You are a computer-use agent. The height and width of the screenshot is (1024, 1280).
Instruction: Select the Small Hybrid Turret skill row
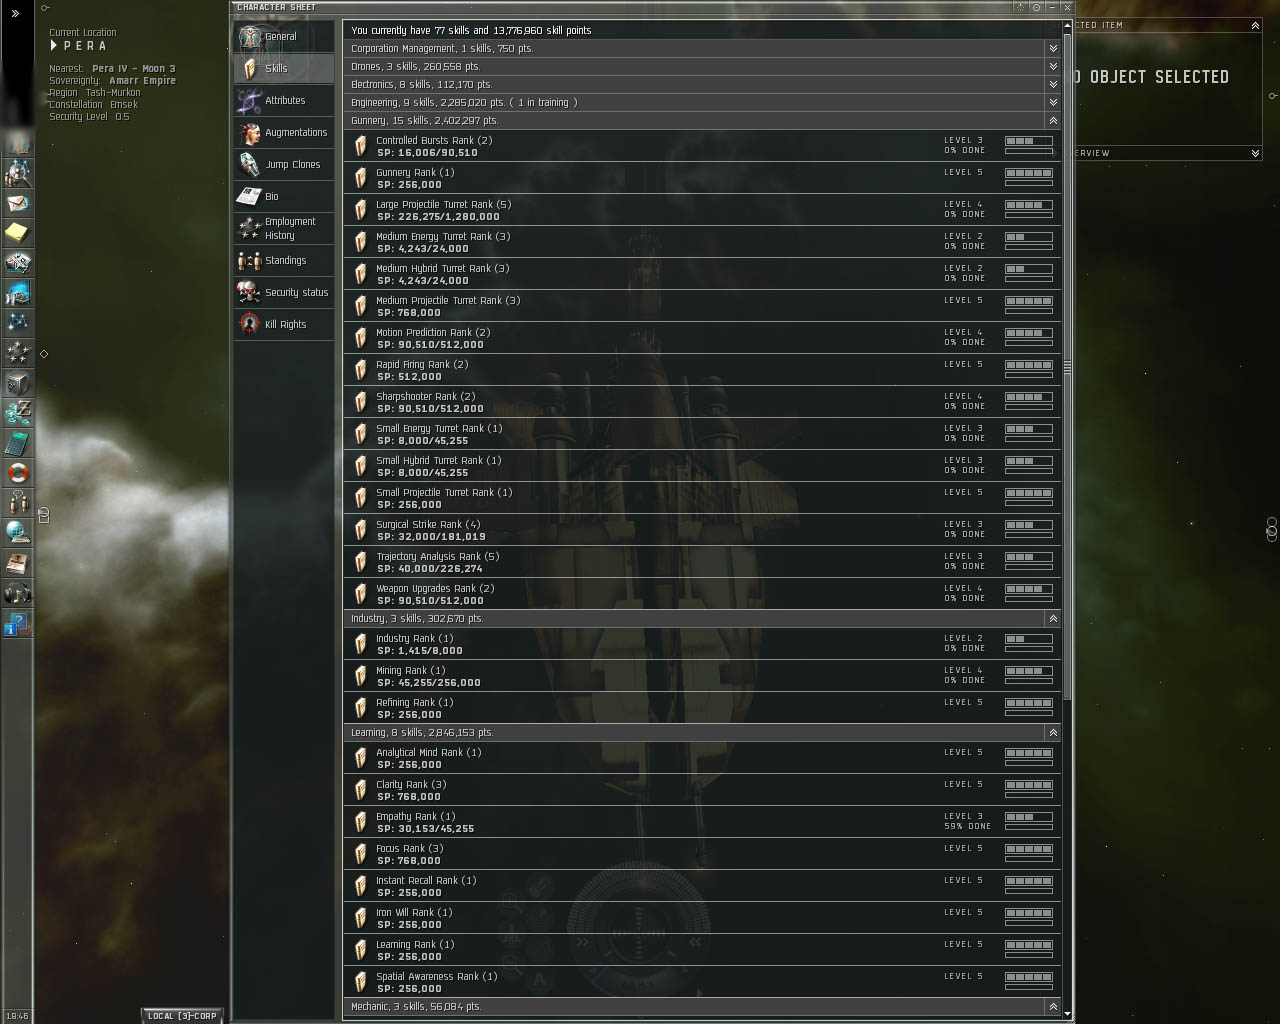tap(702, 466)
